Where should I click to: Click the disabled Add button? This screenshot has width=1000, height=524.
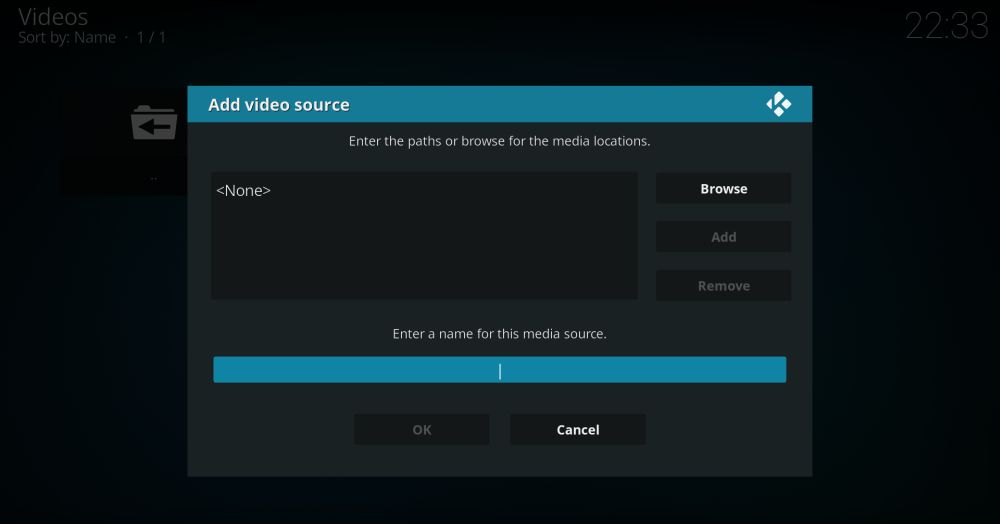coord(723,237)
